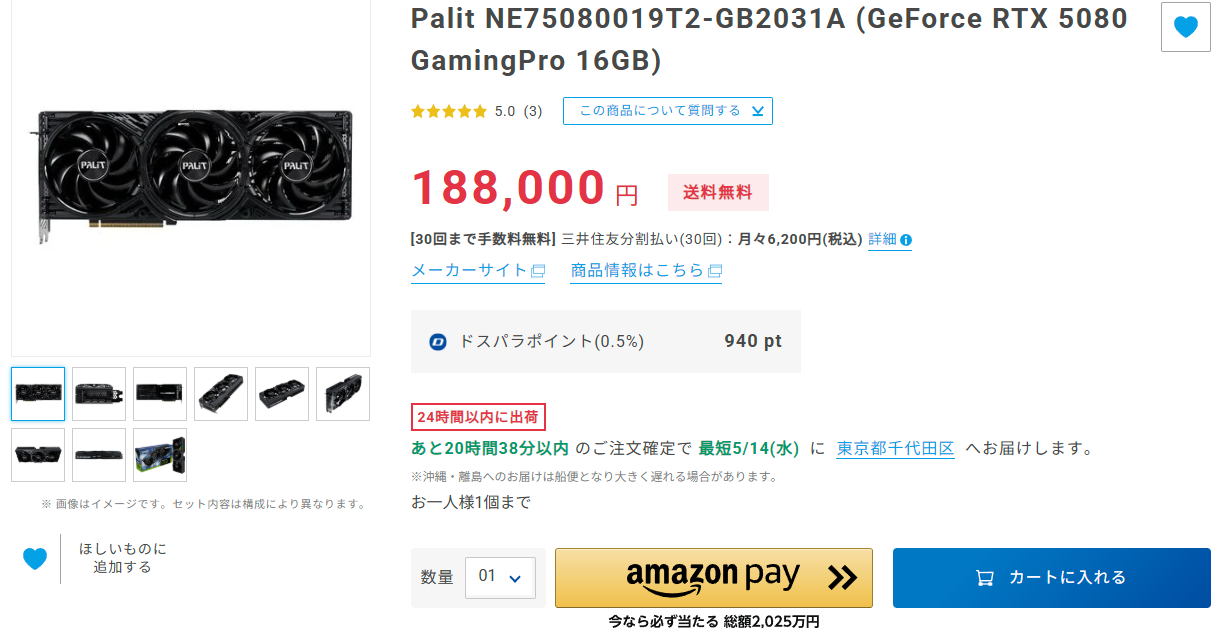The width and height of the screenshot is (1228, 643).
Task: Click the heart icon beside ほしいものに追加する
Action: click(35, 559)
